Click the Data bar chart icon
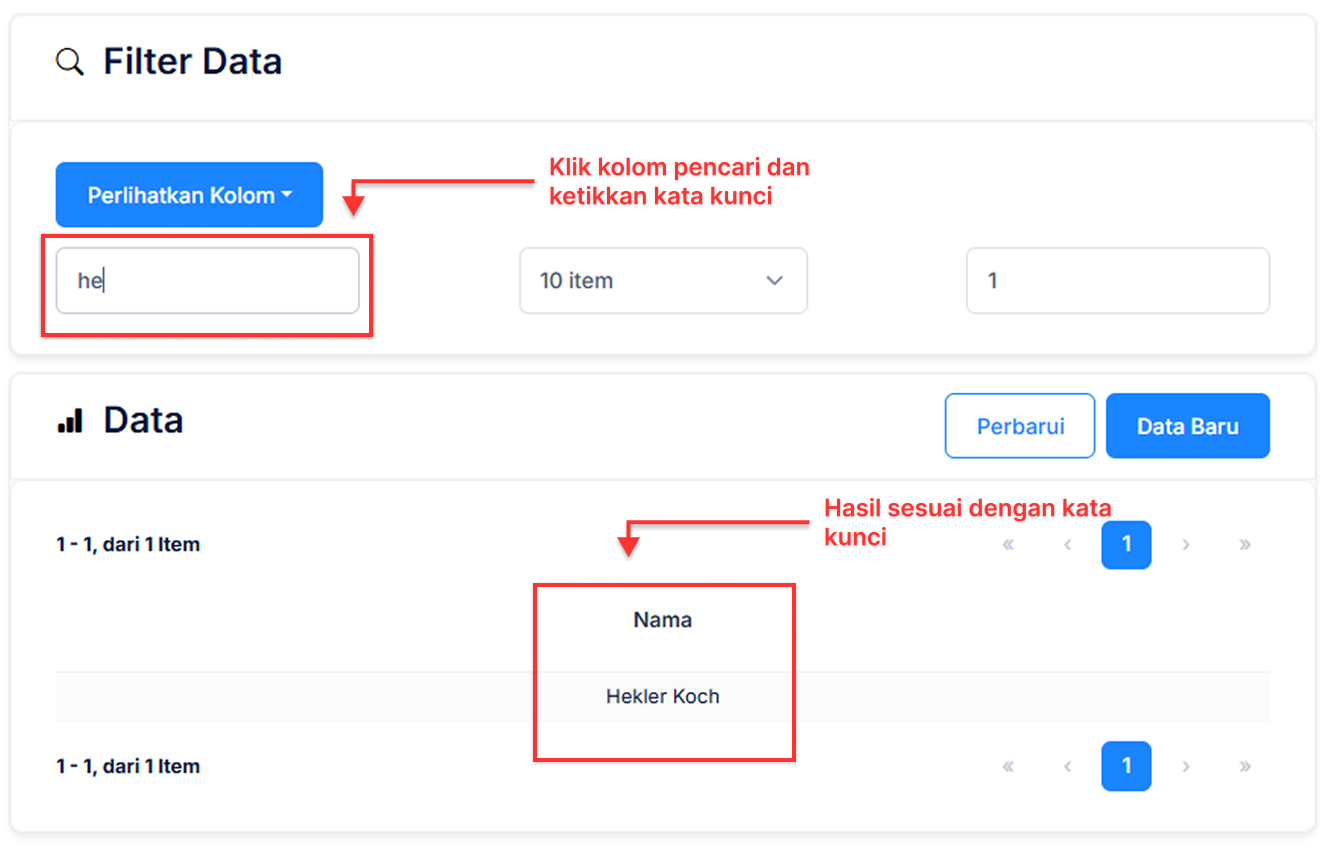This screenshot has width=1334, height=852. coord(70,421)
